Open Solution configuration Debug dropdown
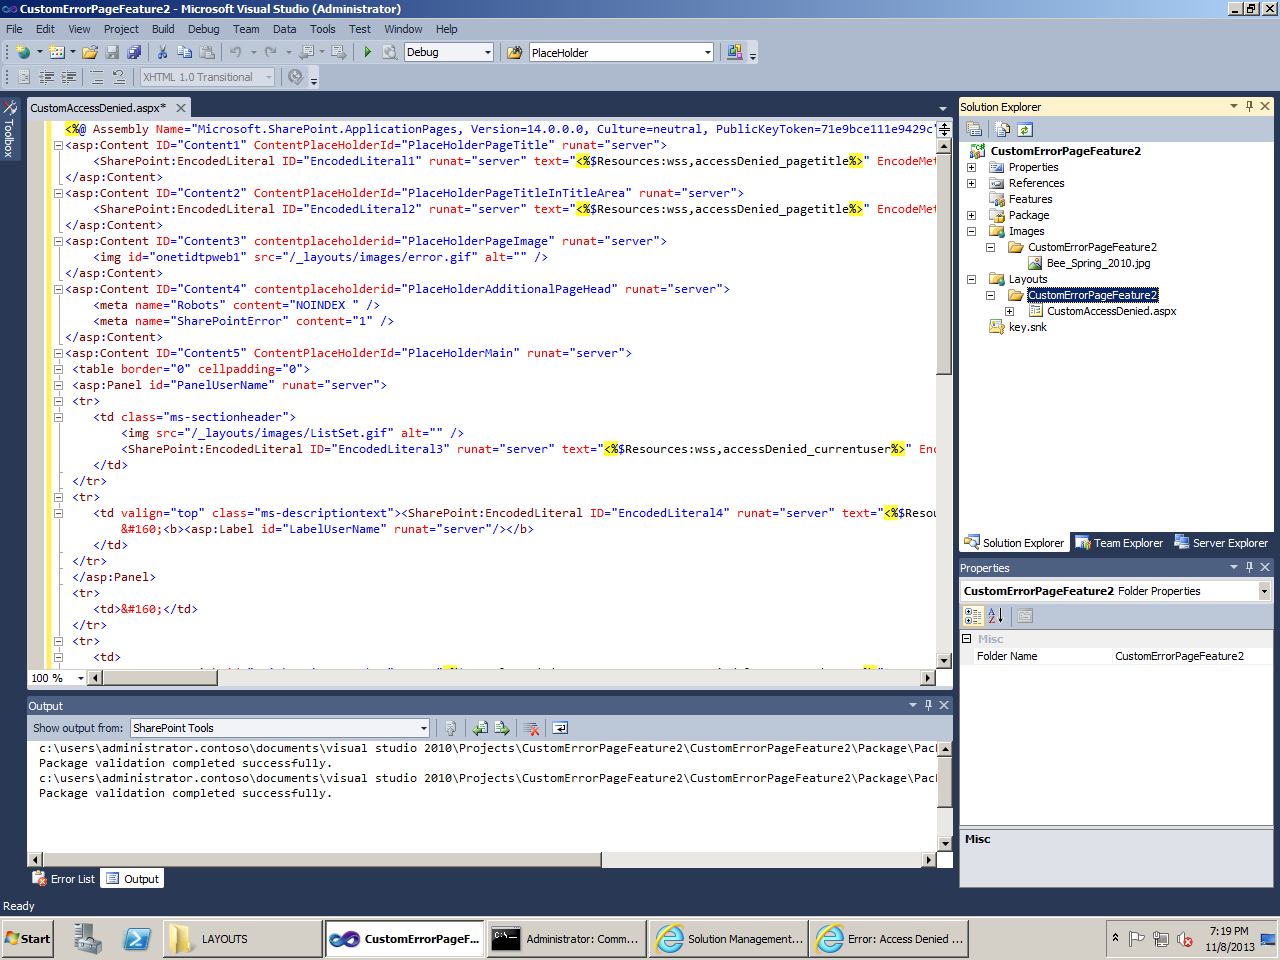1280x960 pixels. pyautogui.click(x=488, y=52)
